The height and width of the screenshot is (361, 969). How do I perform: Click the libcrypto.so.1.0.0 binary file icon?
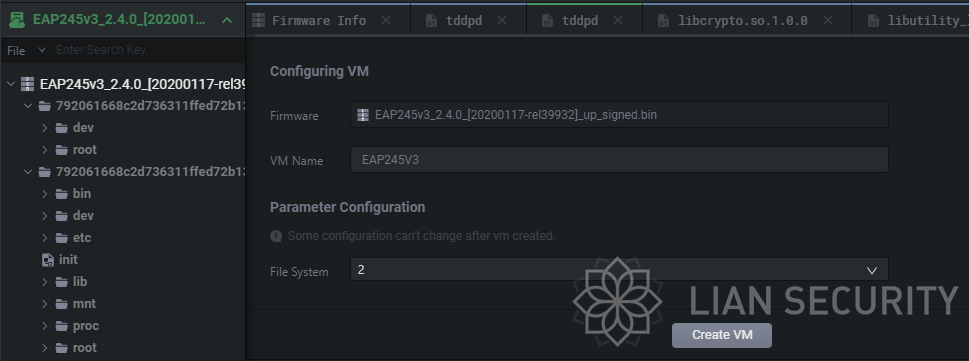[x=663, y=20]
